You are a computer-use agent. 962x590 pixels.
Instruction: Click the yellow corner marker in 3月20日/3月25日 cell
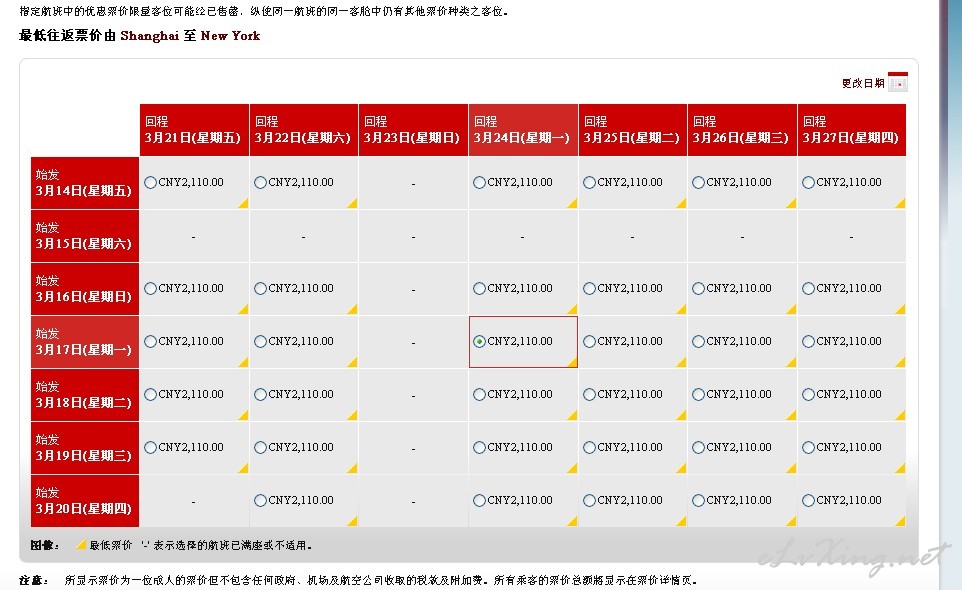coord(681,521)
